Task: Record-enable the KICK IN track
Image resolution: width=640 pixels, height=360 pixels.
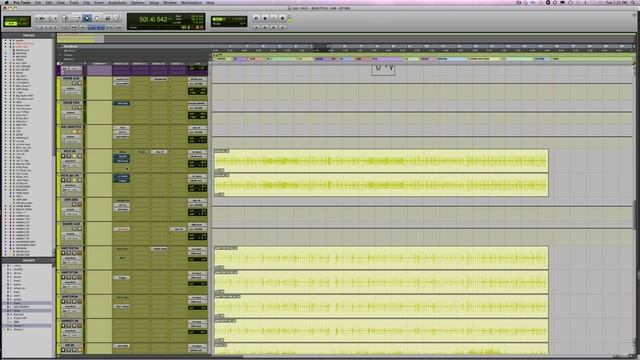Action: 63,156
